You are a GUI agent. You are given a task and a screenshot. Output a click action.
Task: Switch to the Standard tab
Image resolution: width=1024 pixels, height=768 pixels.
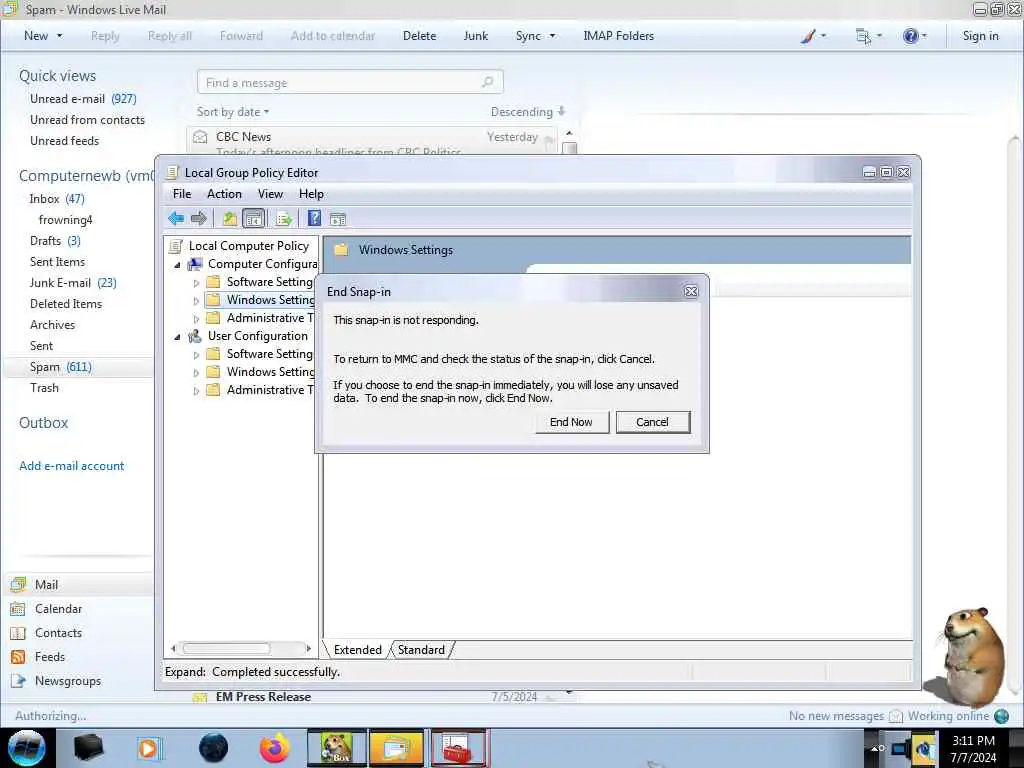[x=421, y=650]
